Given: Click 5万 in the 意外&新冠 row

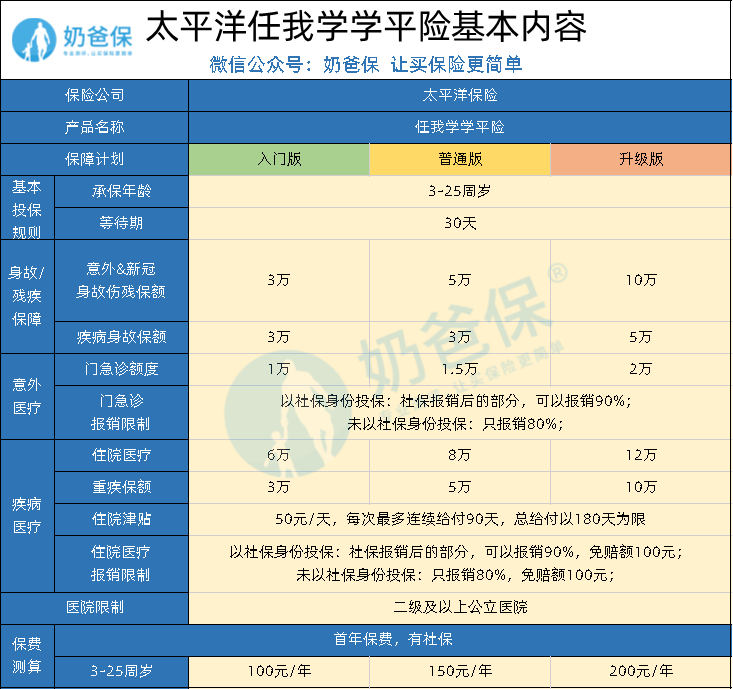Looking at the screenshot, I should [x=460, y=280].
